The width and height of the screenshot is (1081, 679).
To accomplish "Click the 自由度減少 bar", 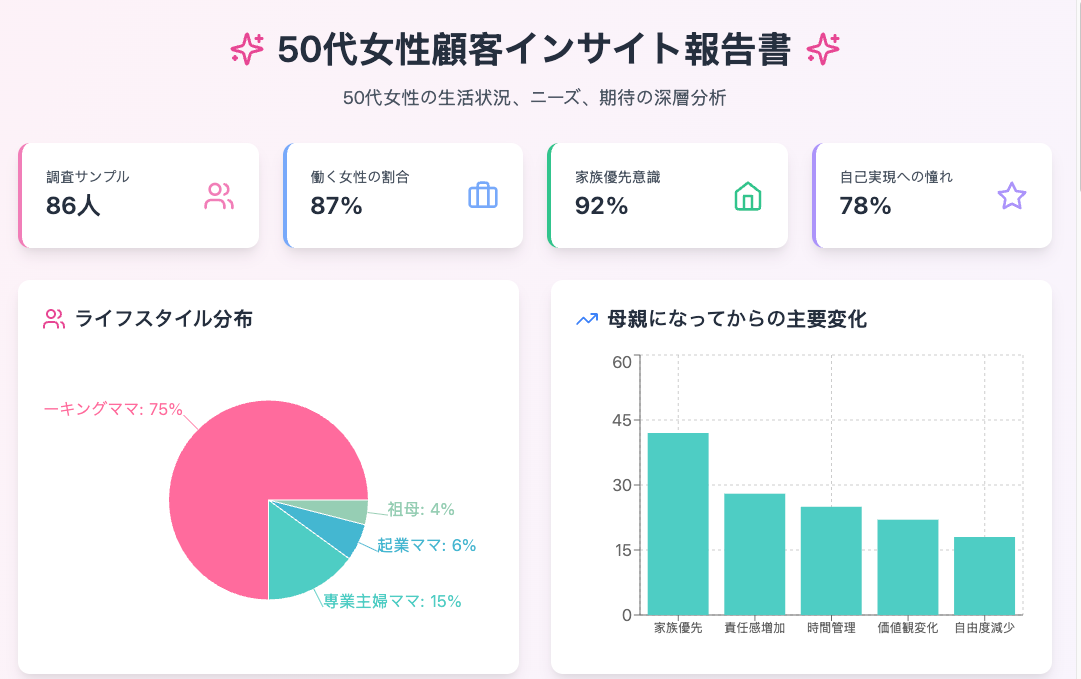I will click(984, 575).
